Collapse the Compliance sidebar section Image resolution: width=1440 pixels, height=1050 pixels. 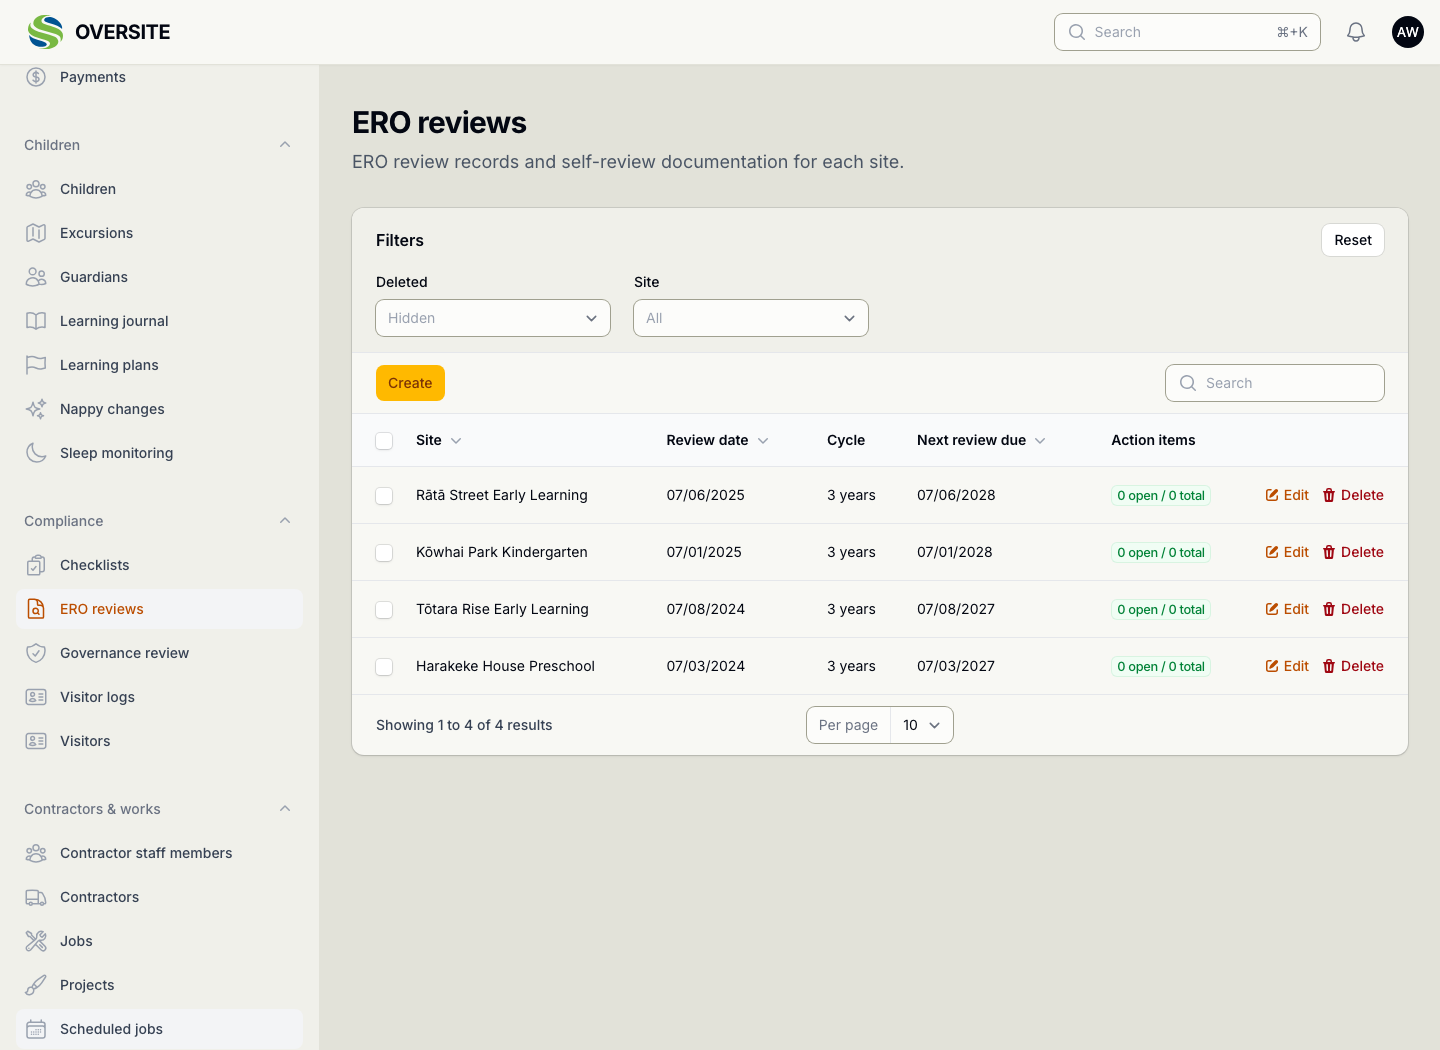tap(285, 521)
